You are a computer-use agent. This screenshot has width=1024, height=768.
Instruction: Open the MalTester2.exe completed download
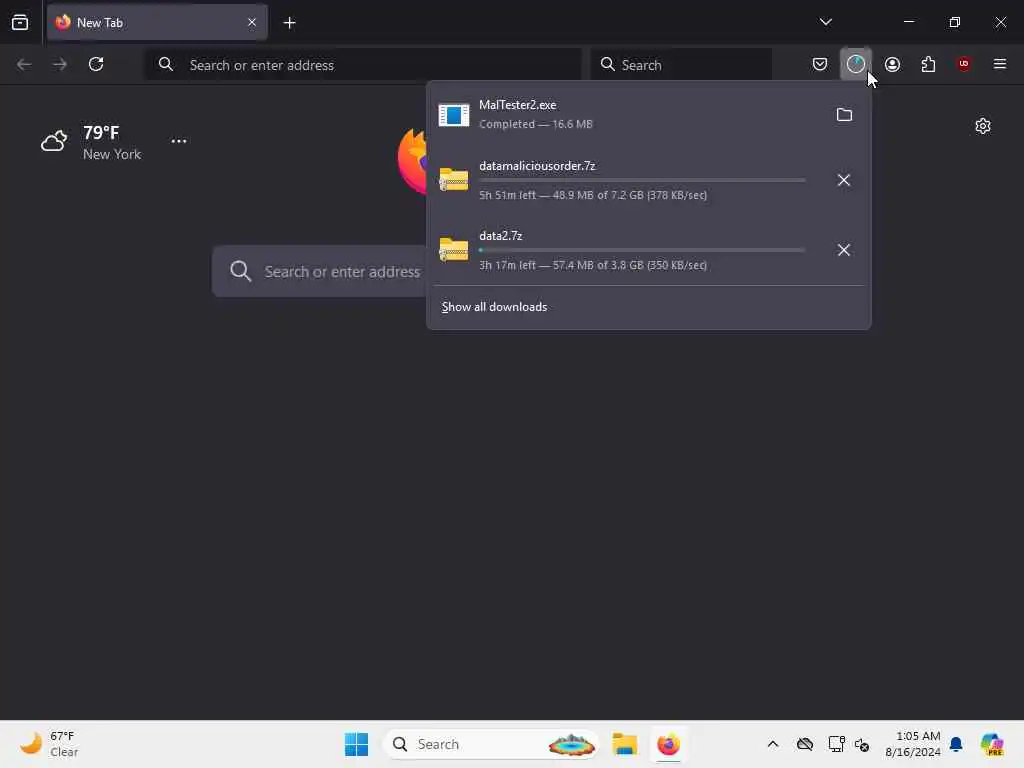tap(627, 115)
